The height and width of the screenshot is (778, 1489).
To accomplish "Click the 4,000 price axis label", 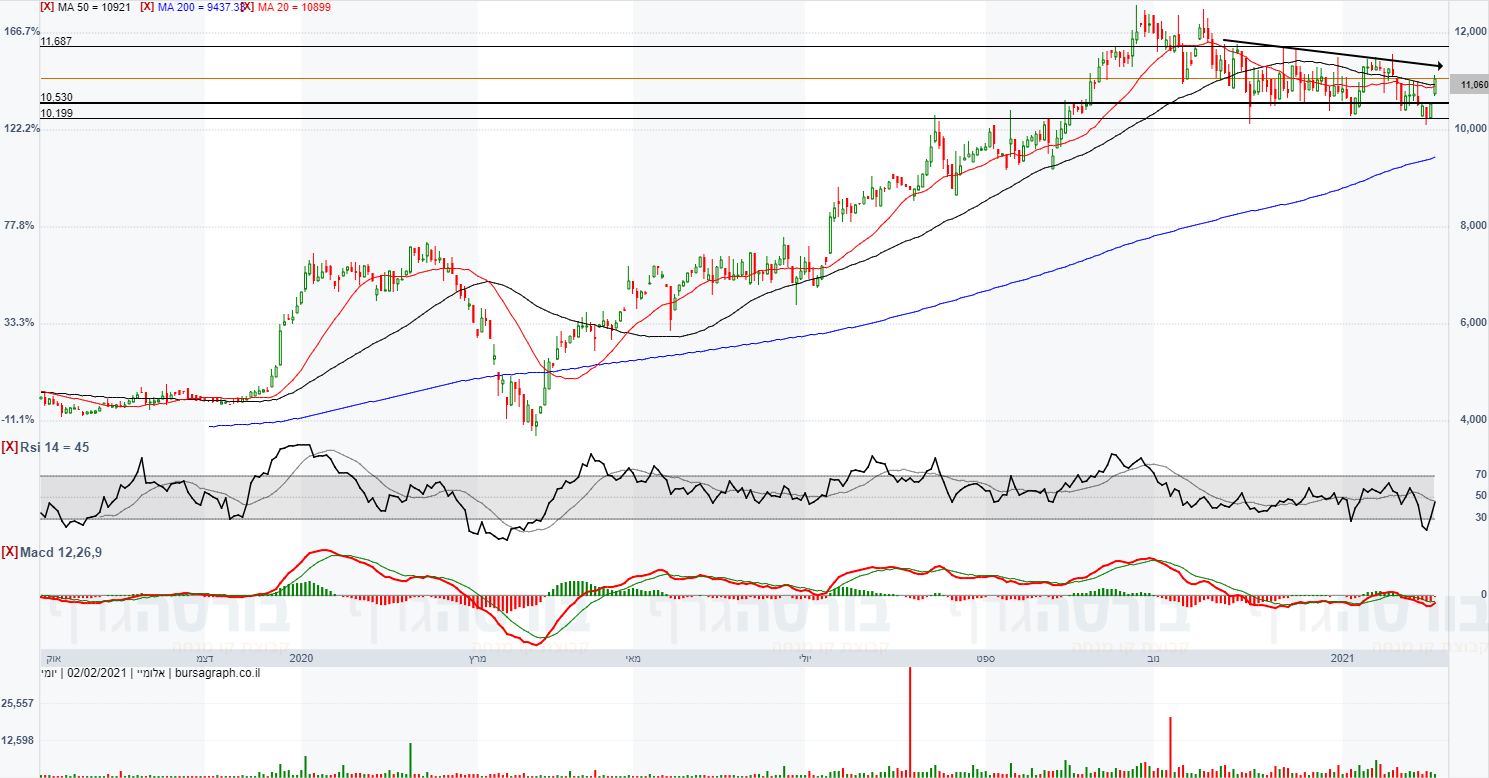I will pos(1474,420).
